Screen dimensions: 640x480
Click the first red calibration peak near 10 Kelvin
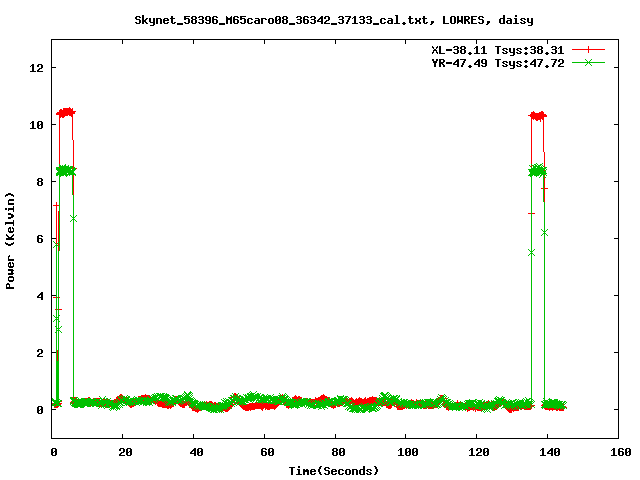(66, 113)
